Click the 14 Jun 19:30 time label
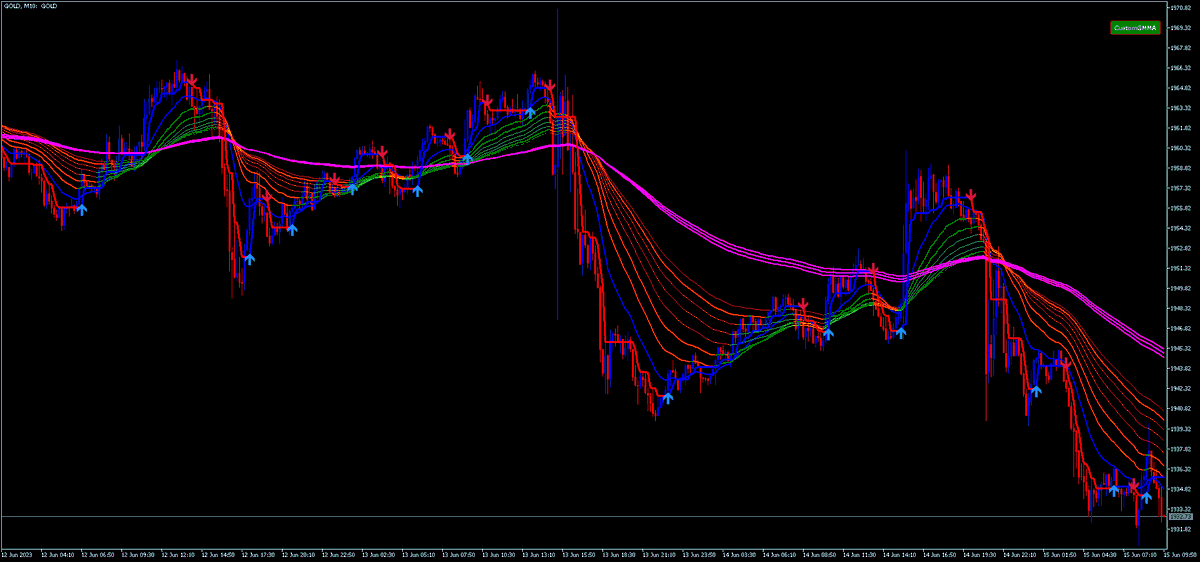The image size is (1200, 562). point(979,553)
